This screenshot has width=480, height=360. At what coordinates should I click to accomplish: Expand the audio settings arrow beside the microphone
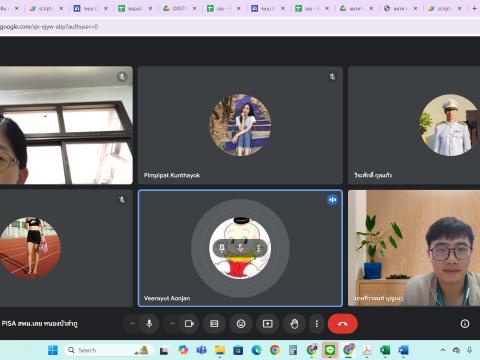132,323
